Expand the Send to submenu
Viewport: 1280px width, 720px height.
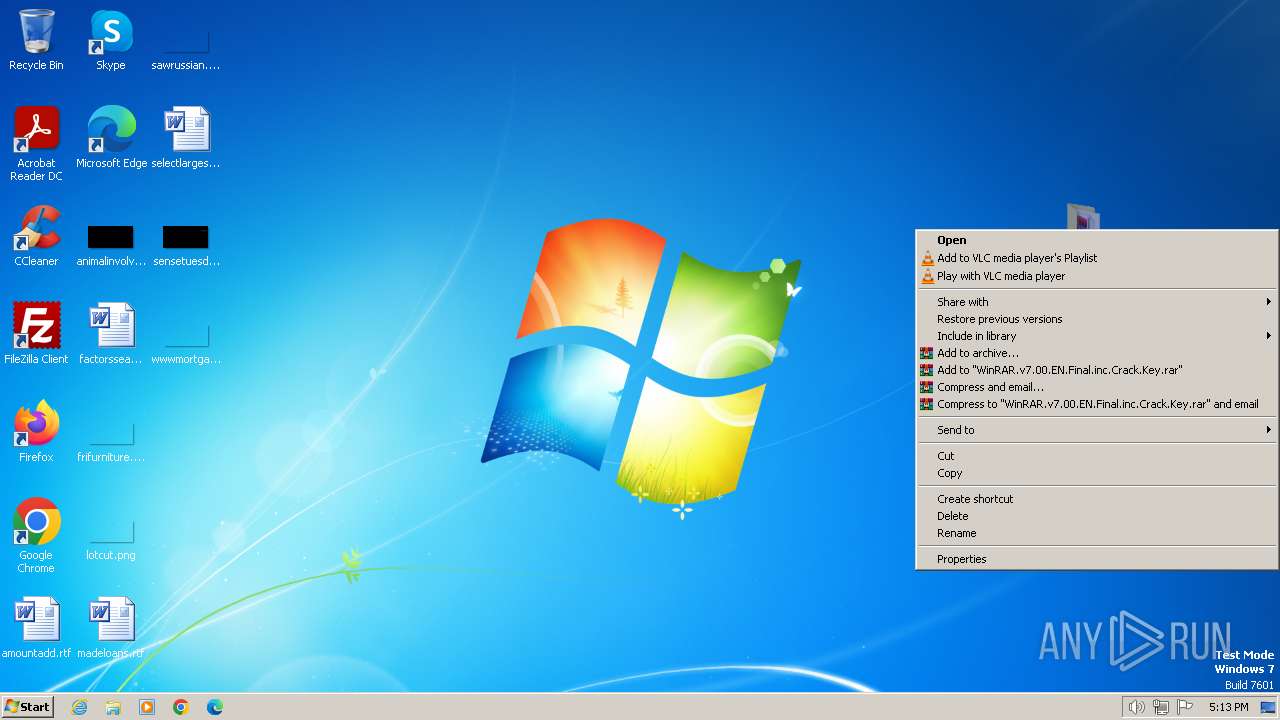coord(1097,430)
